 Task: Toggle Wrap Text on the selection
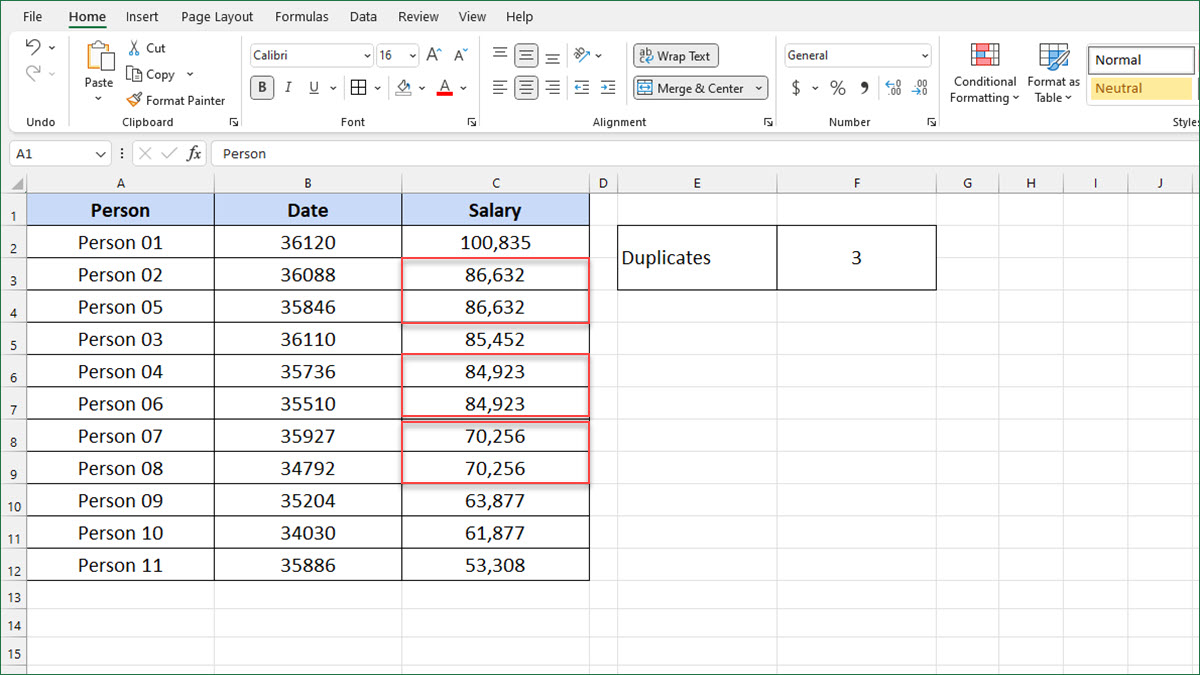click(x=675, y=55)
